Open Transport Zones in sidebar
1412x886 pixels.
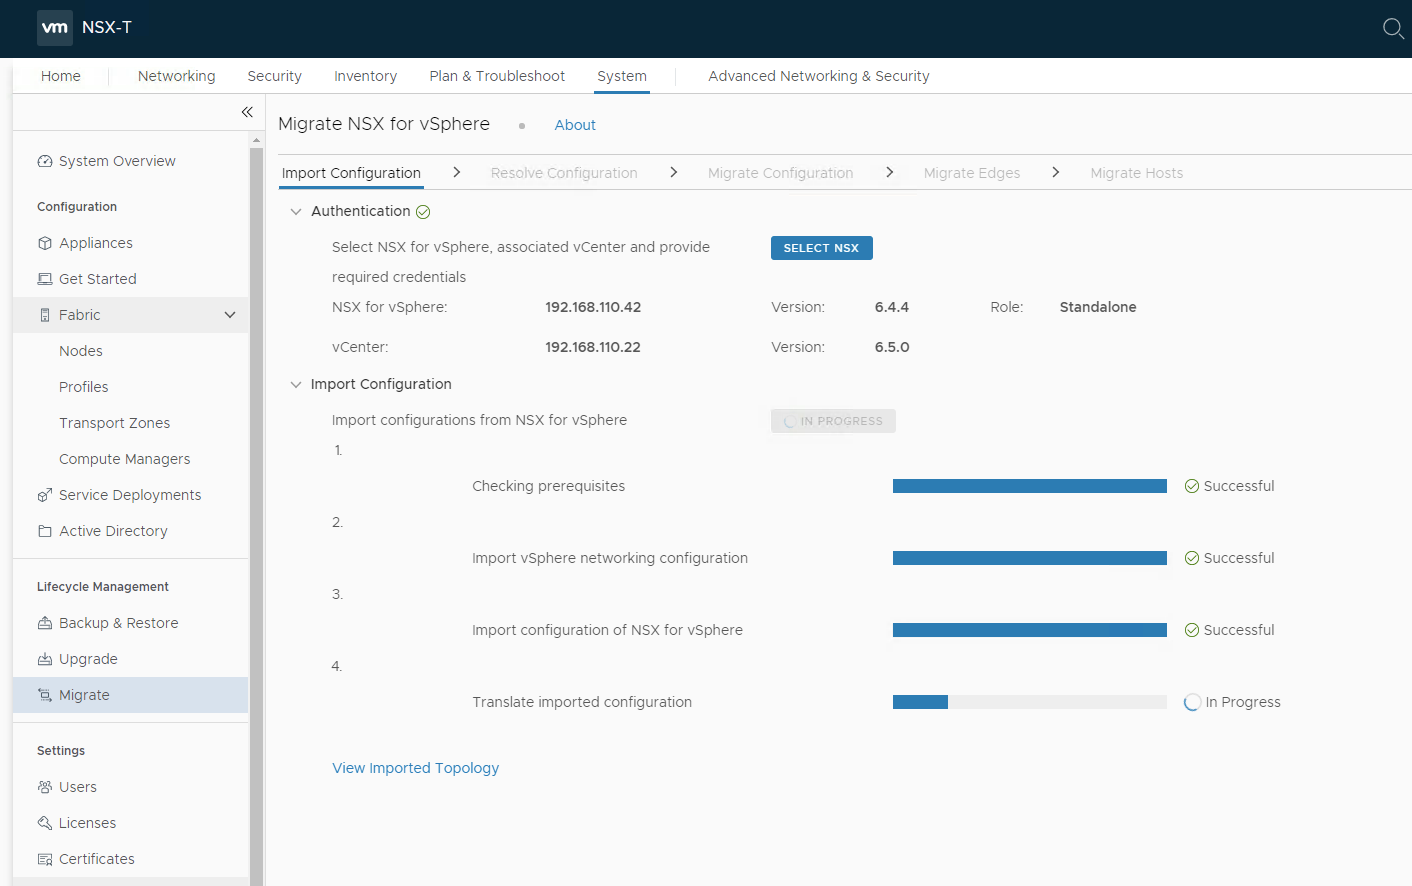click(115, 423)
